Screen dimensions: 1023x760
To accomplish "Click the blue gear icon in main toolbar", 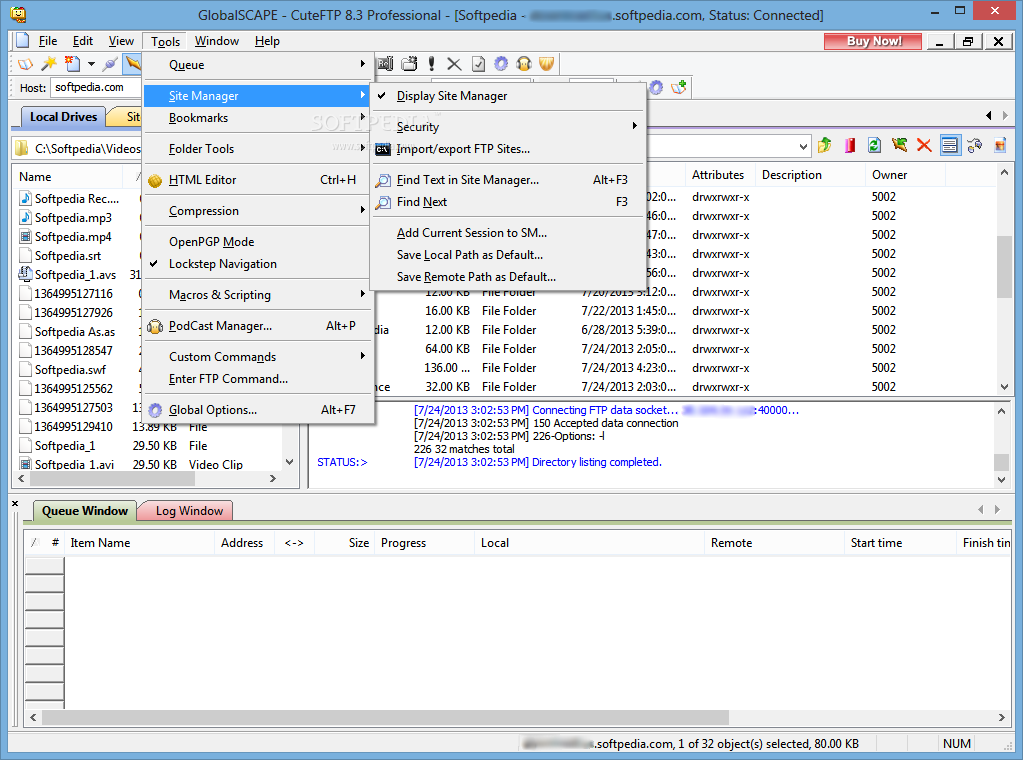I will click(x=501, y=64).
